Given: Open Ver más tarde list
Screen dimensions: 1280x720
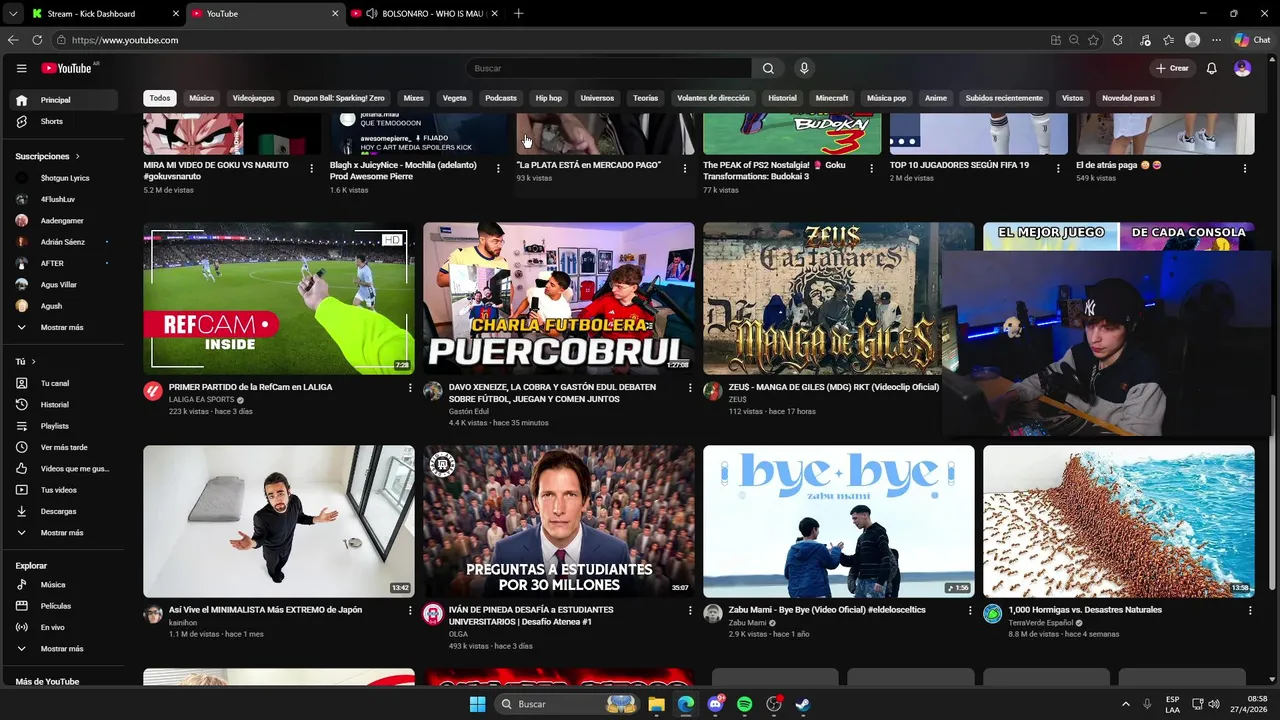Looking at the screenshot, I should point(64,447).
